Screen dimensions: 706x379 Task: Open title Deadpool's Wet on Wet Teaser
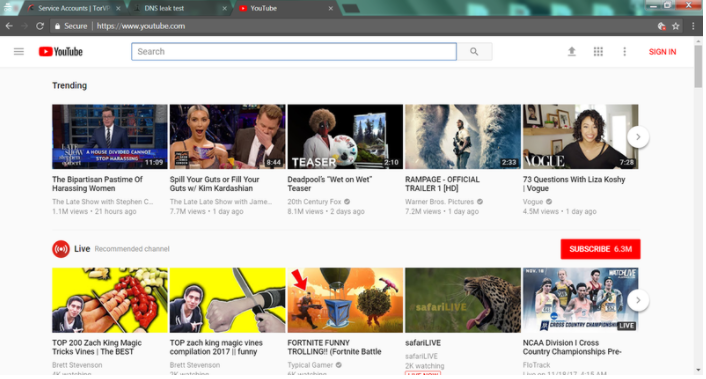[x=330, y=184]
